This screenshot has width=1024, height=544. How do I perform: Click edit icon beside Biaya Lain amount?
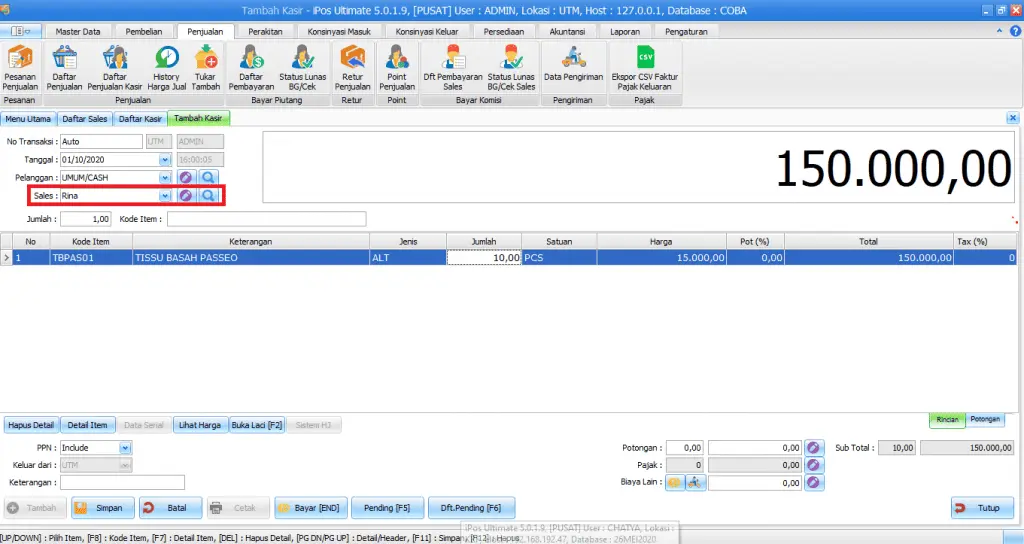[x=813, y=483]
